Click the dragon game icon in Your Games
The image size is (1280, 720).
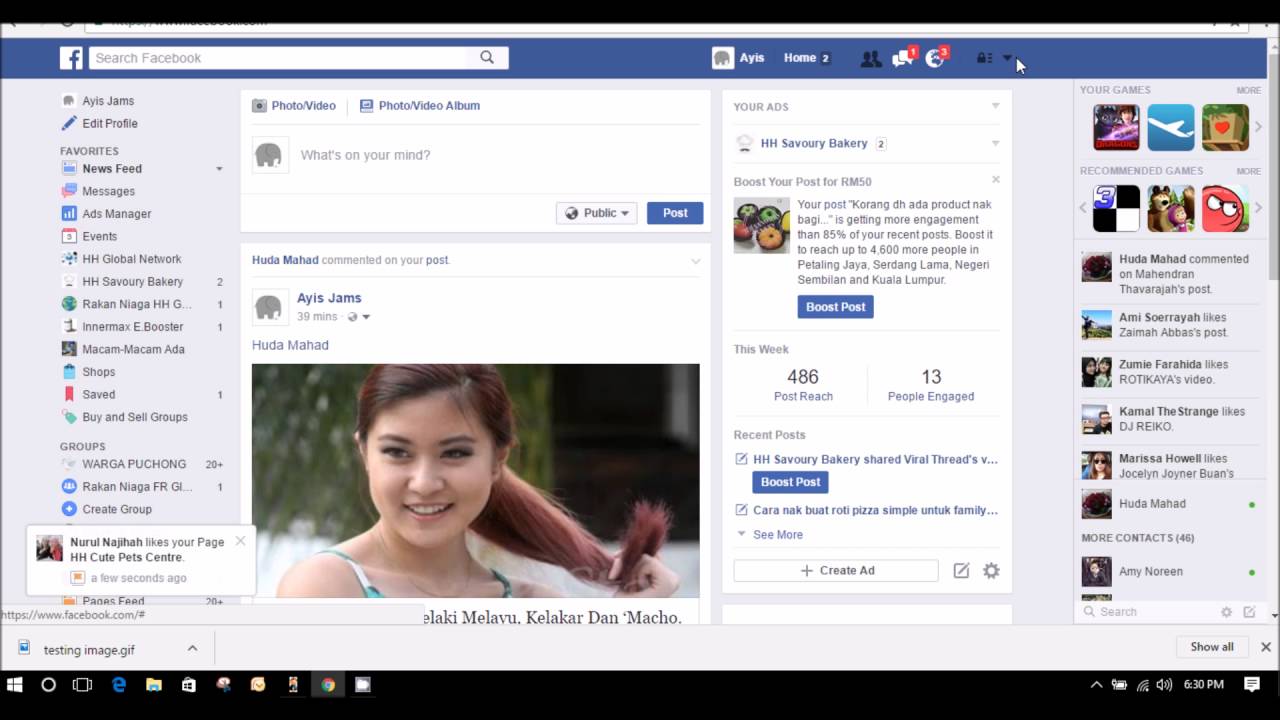tap(1116, 128)
